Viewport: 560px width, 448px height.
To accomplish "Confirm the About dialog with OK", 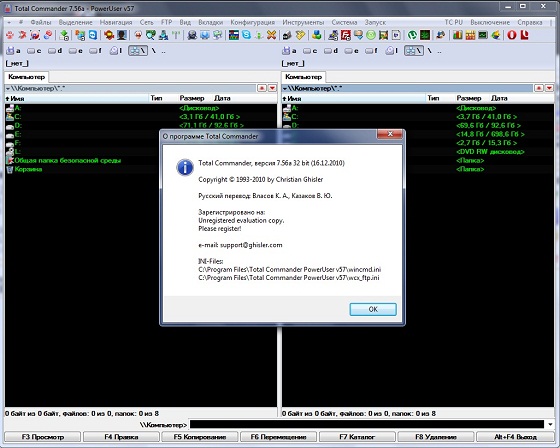I will [373, 309].
